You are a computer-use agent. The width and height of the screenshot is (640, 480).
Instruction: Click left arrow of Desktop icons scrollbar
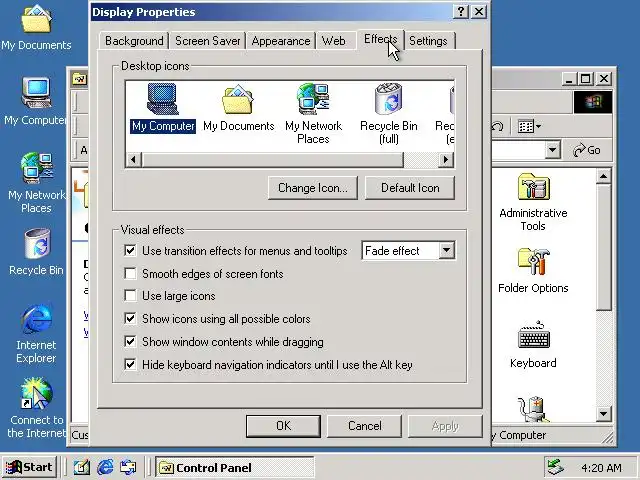(133, 159)
